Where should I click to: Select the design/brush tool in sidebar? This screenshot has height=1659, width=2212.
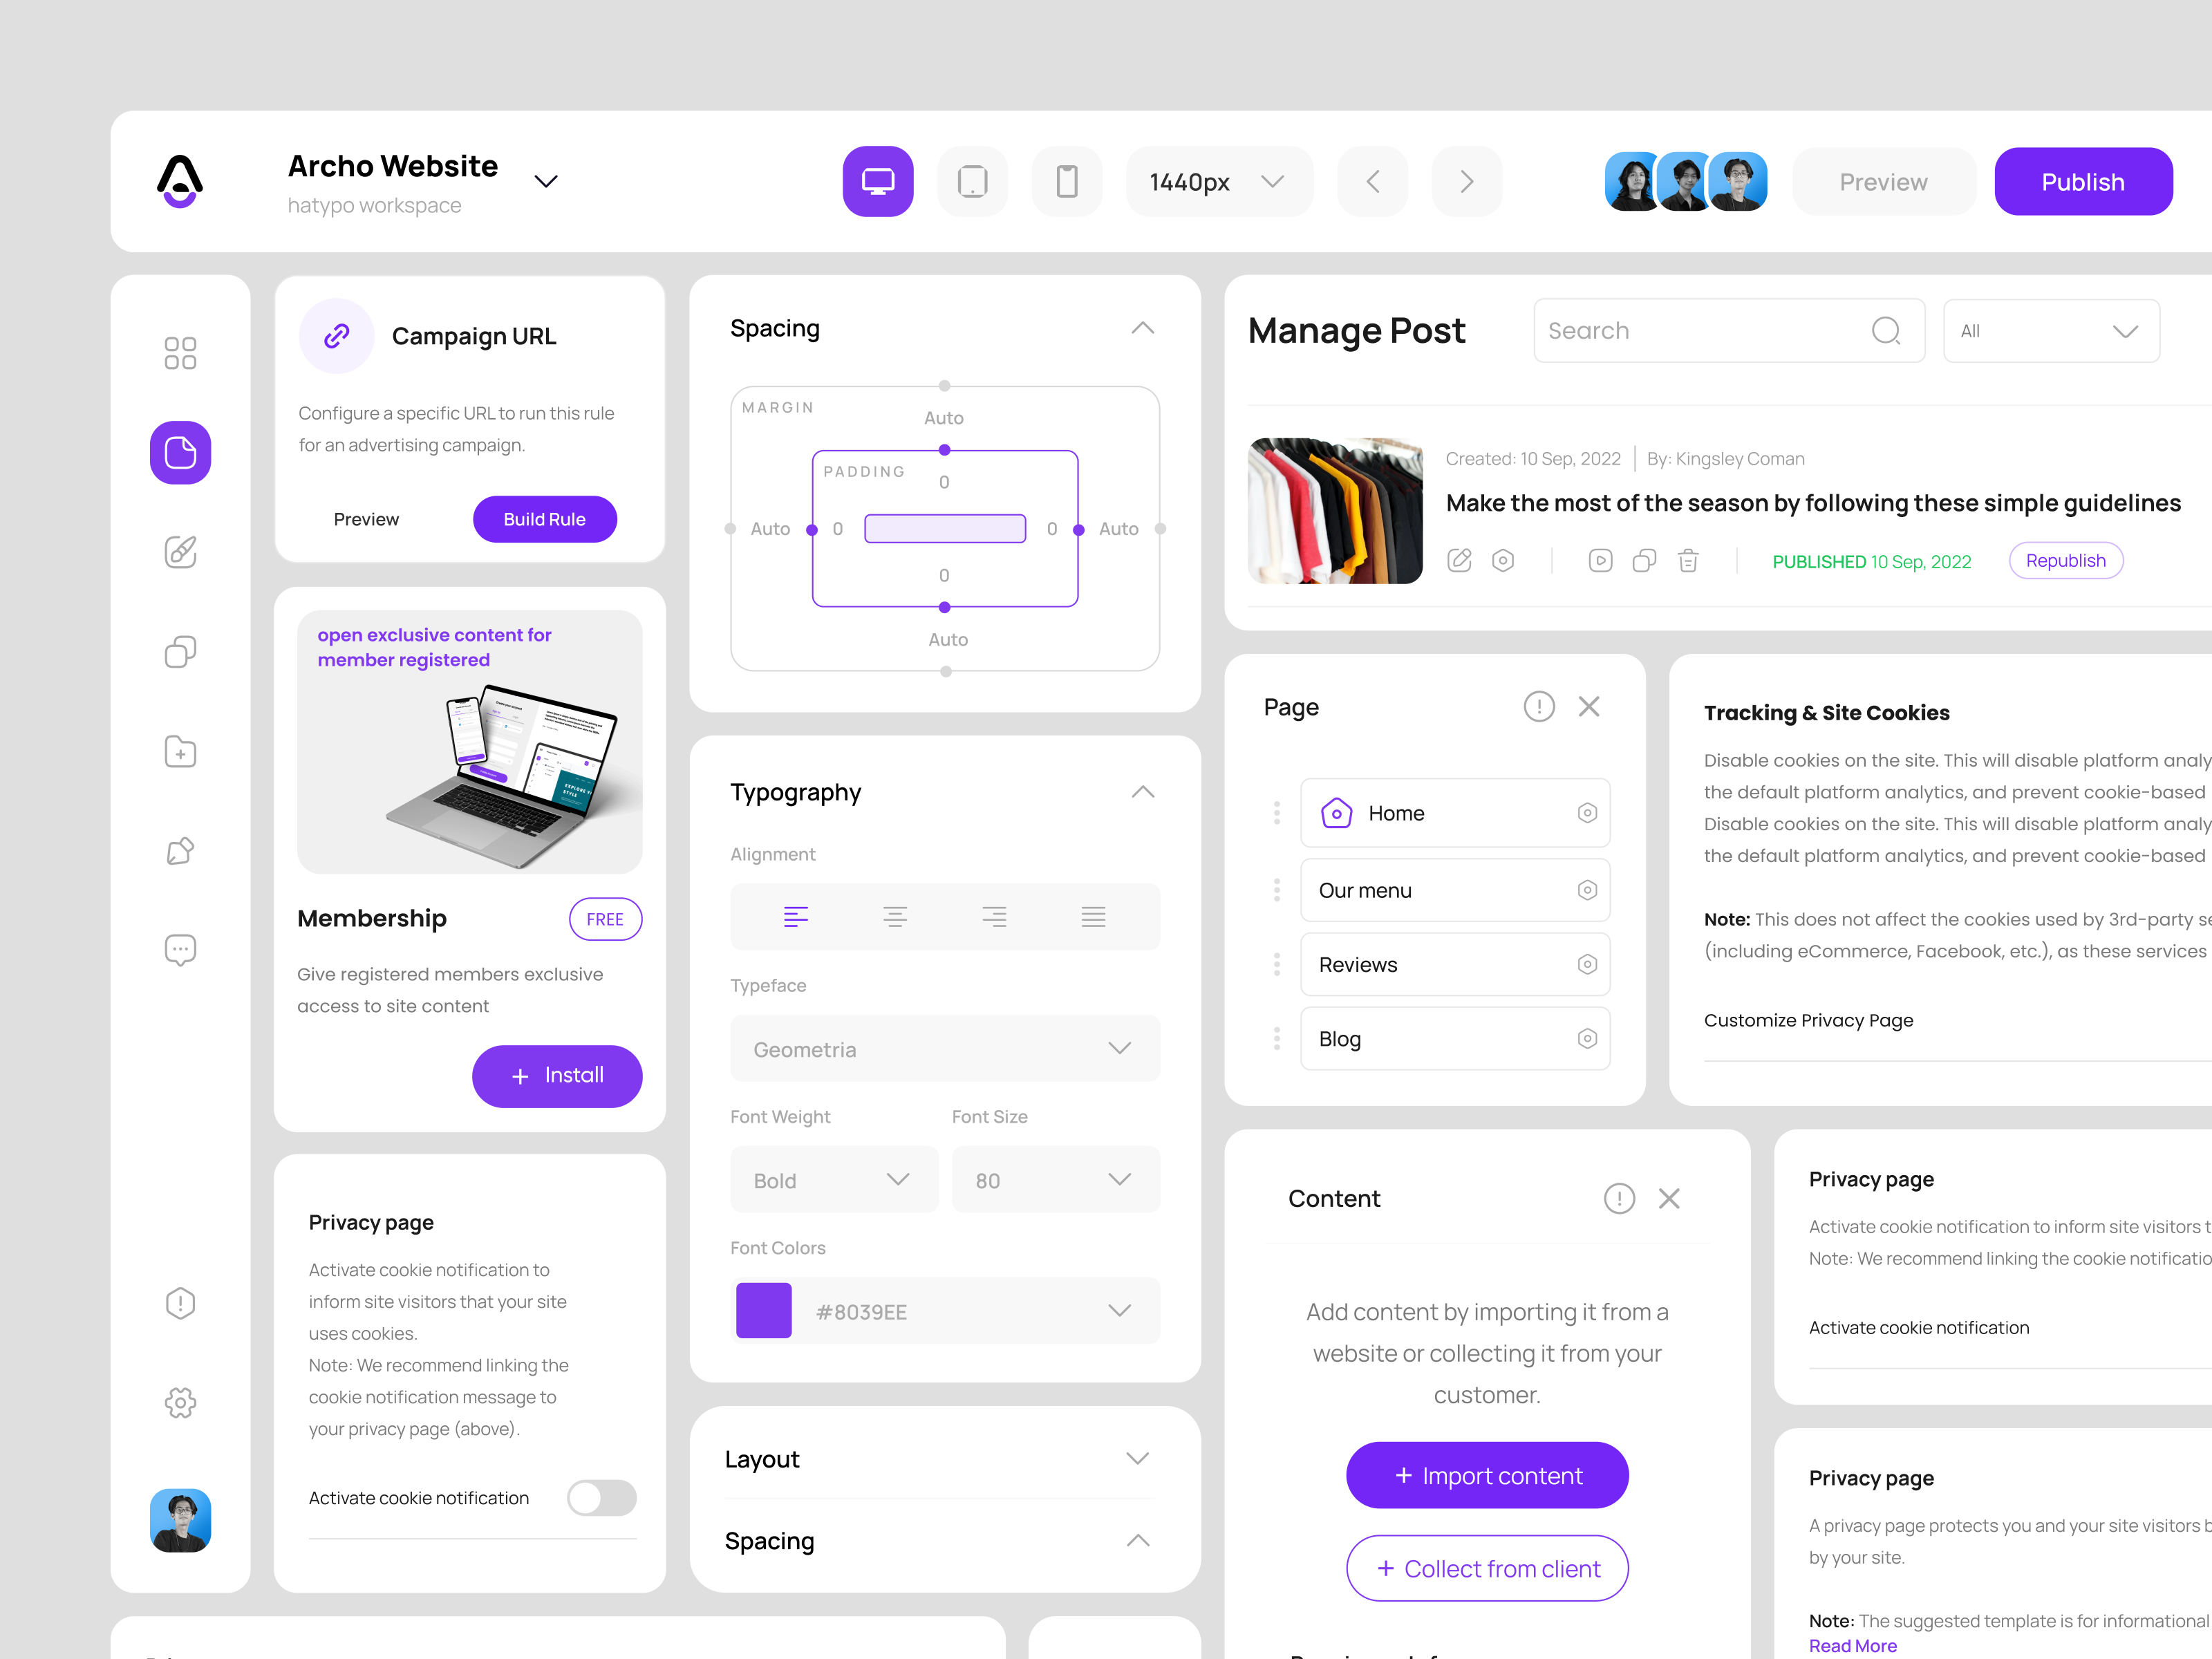pyautogui.click(x=180, y=551)
